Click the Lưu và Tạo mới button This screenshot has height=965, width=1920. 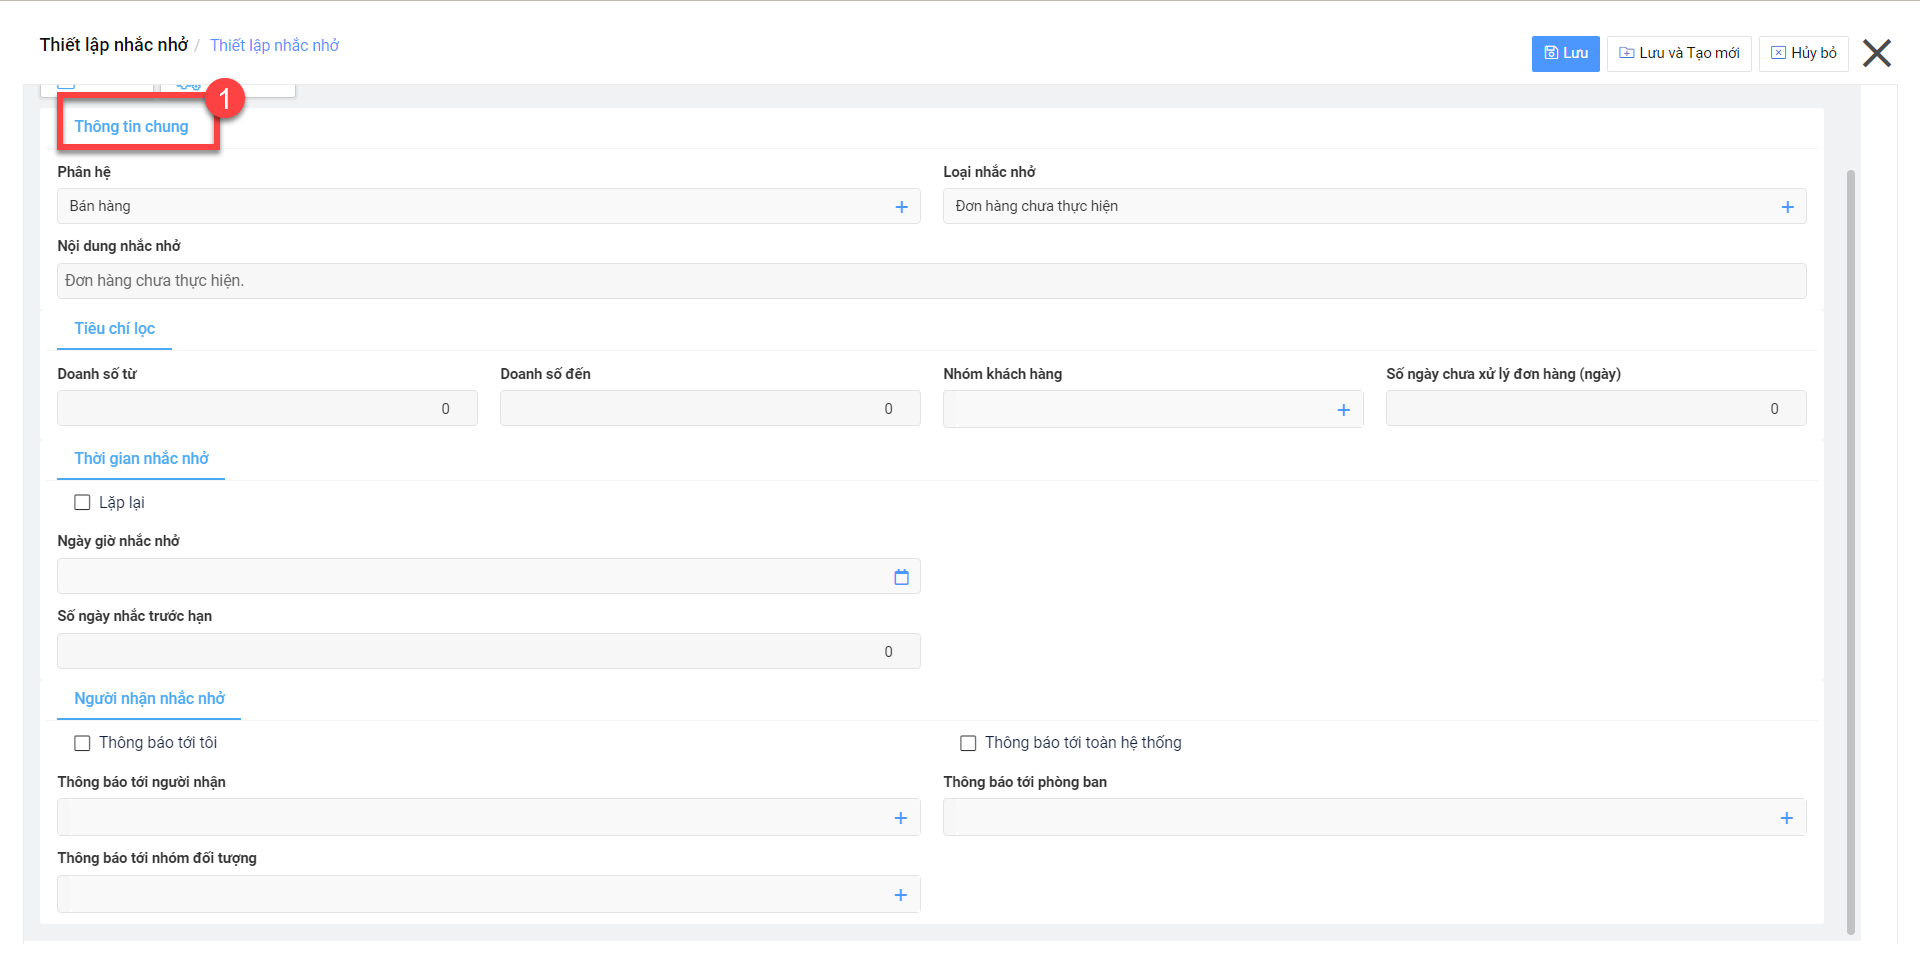tap(1679, 53)
